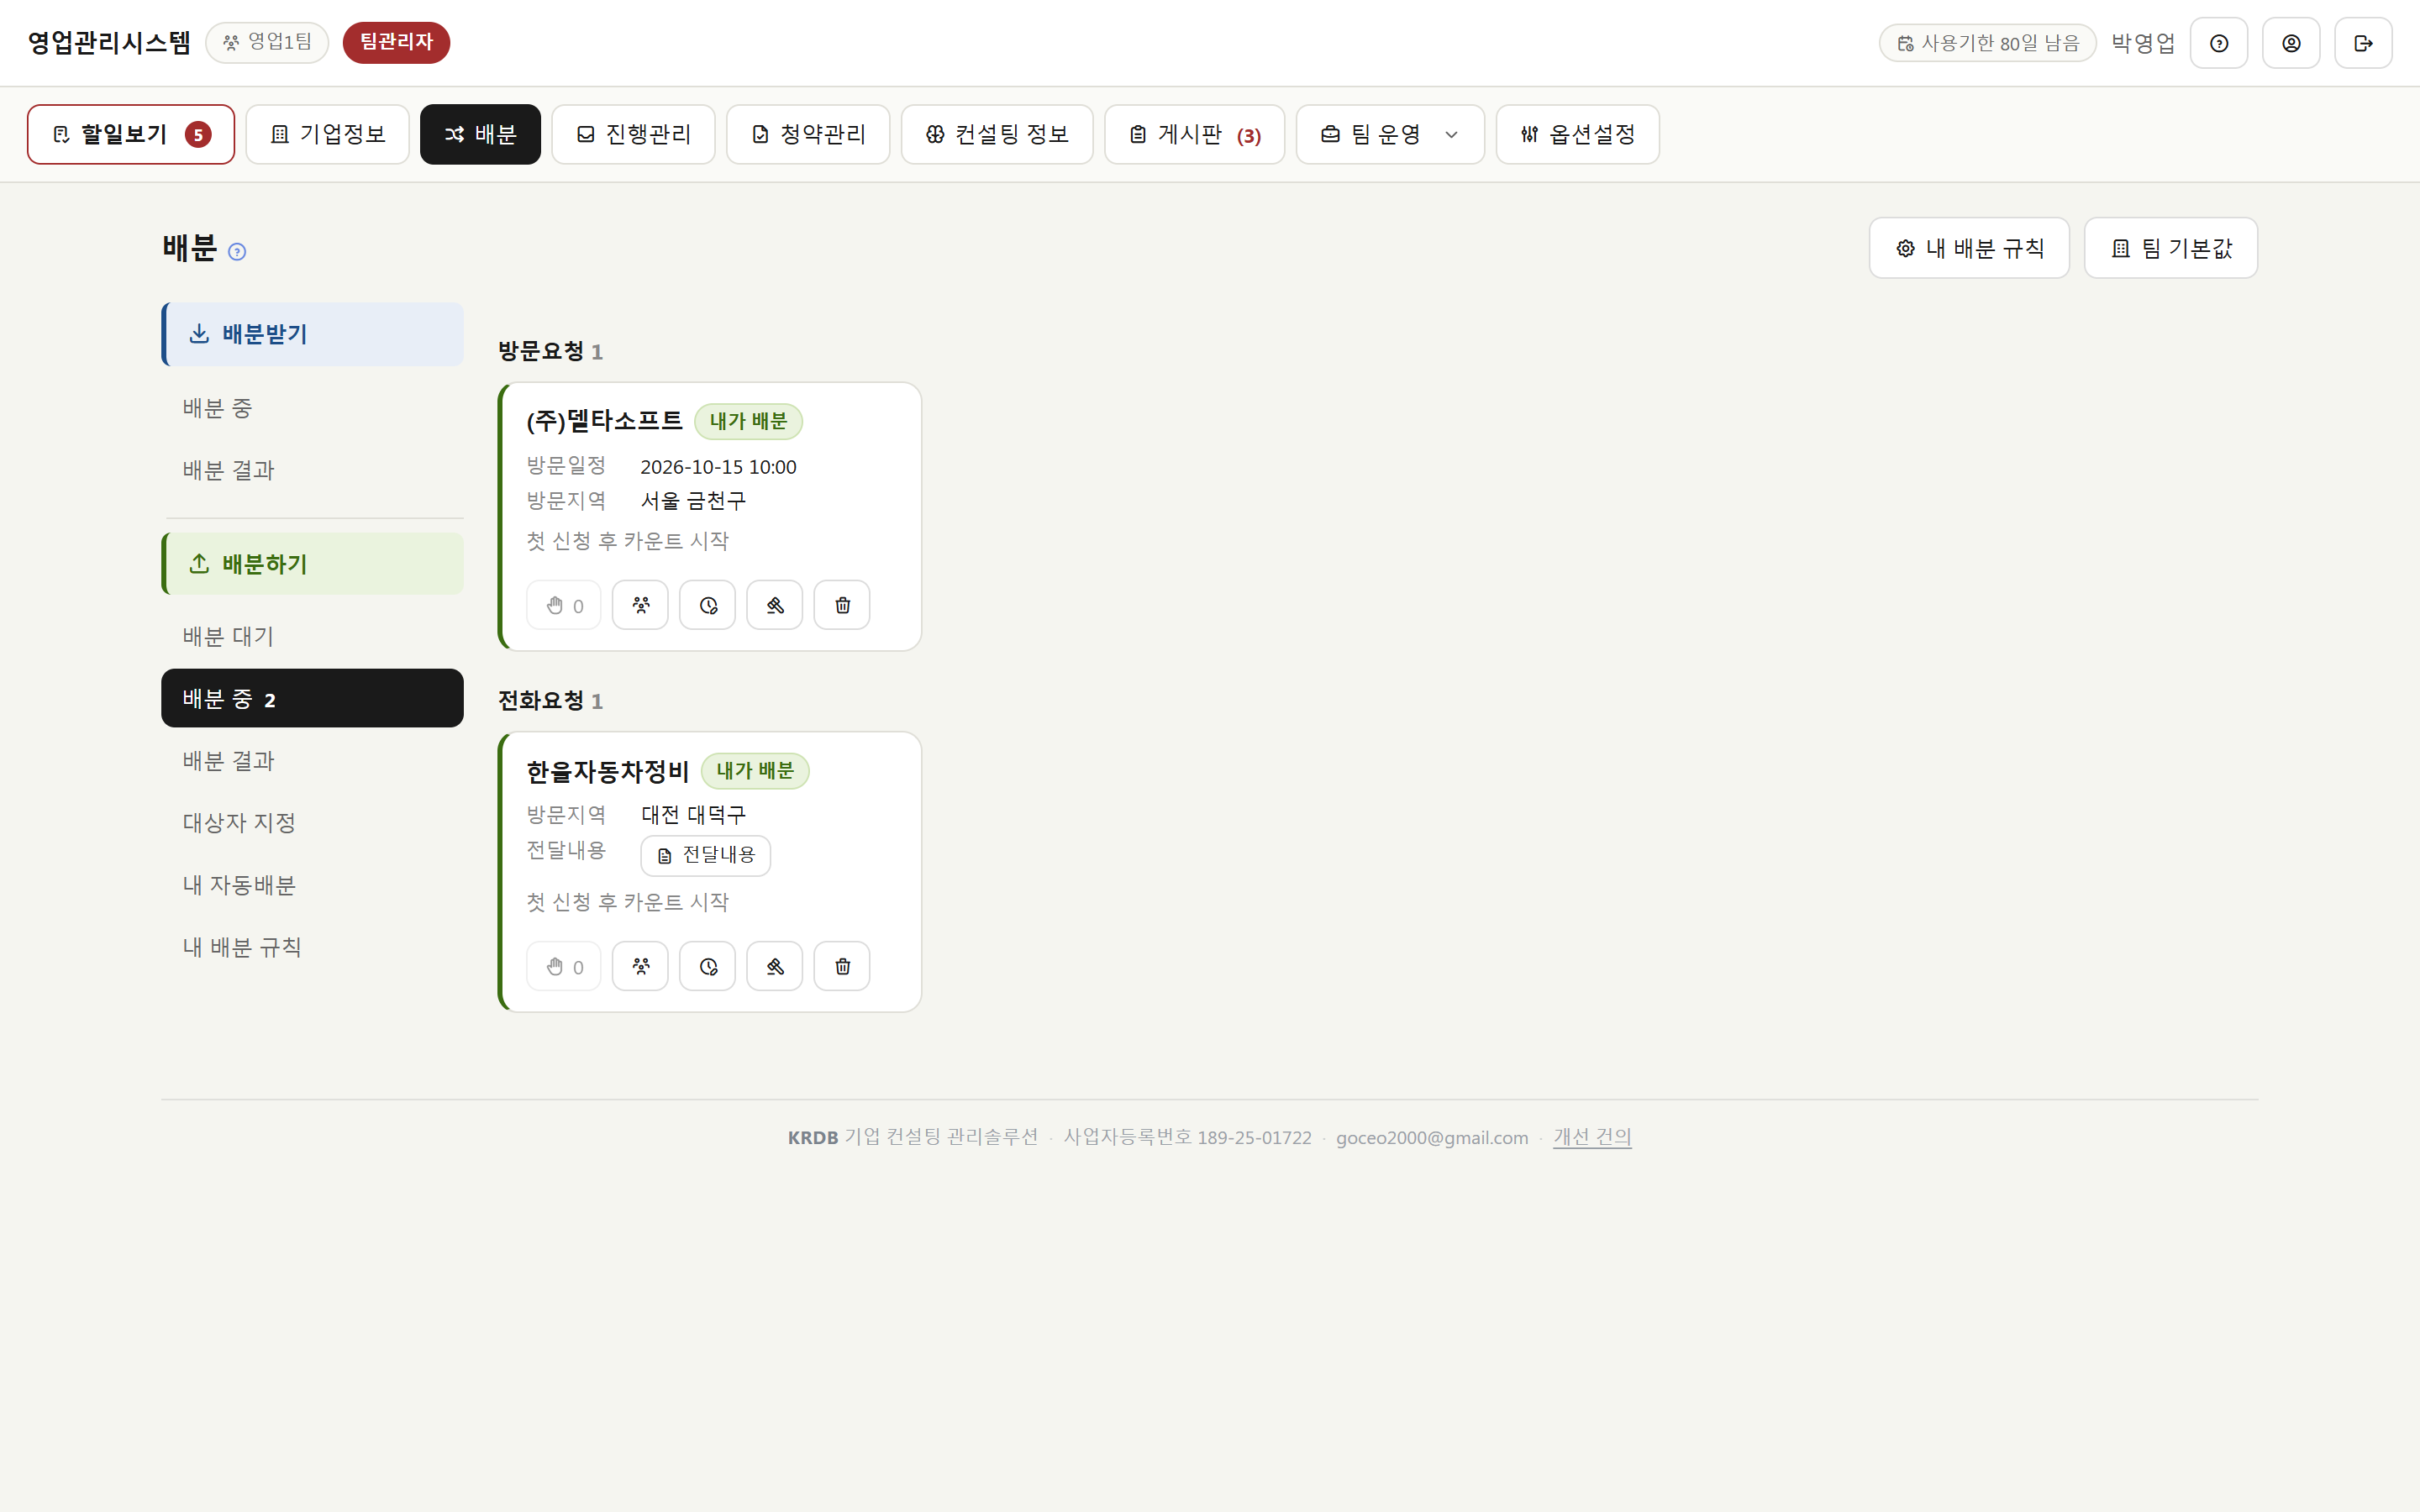Open the 컨설팅 정보 tab
The height and width of the screenshot is (1512, 2420).
997,134
